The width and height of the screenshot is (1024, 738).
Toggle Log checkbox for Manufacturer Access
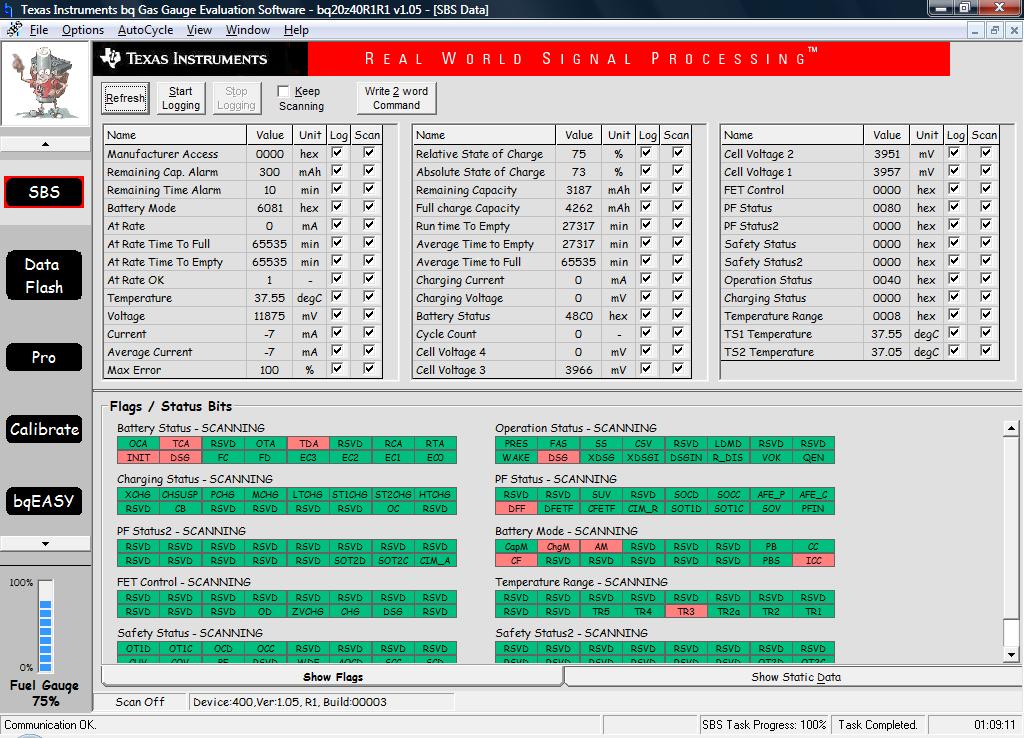(x=337, y=153)
